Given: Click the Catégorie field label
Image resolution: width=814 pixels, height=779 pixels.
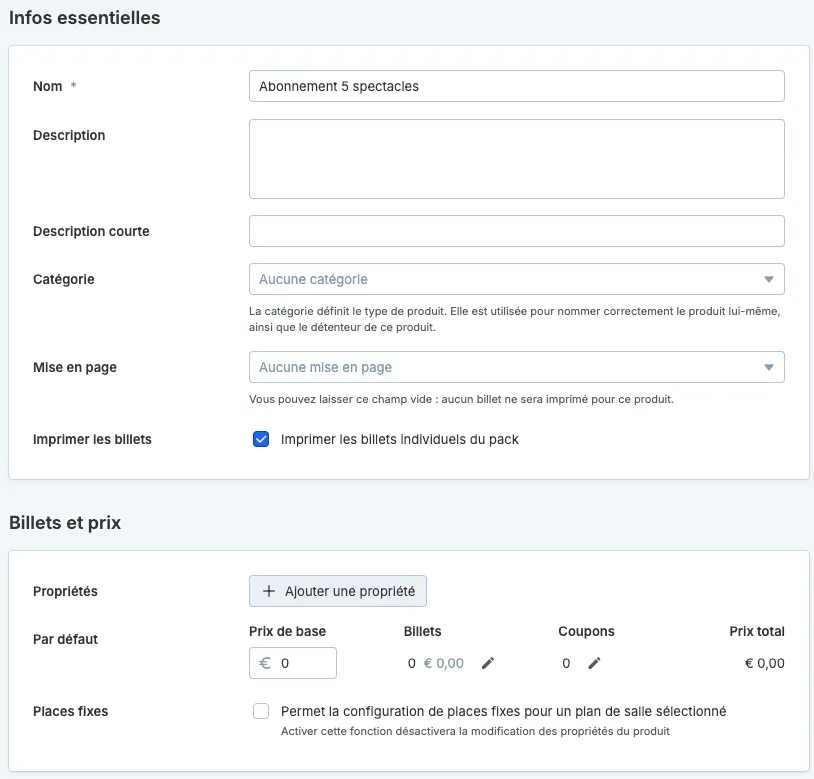Looking at the screenshot, I should 64,279.
